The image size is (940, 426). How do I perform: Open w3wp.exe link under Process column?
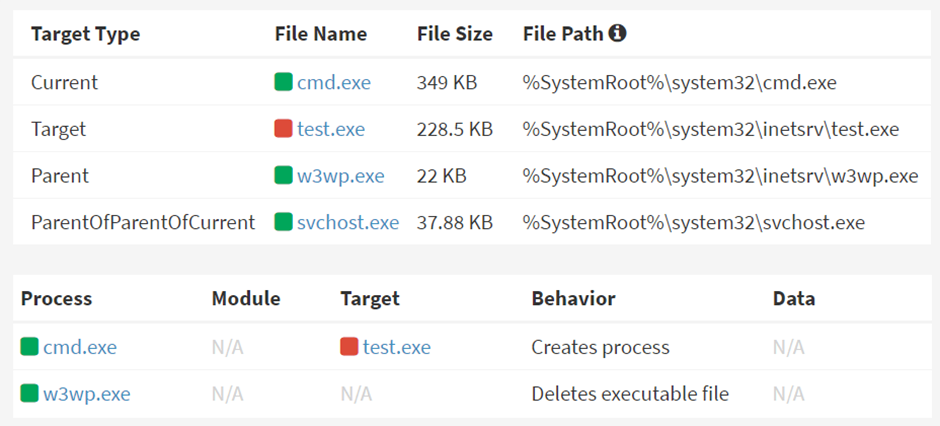click(x=86, y=394)
